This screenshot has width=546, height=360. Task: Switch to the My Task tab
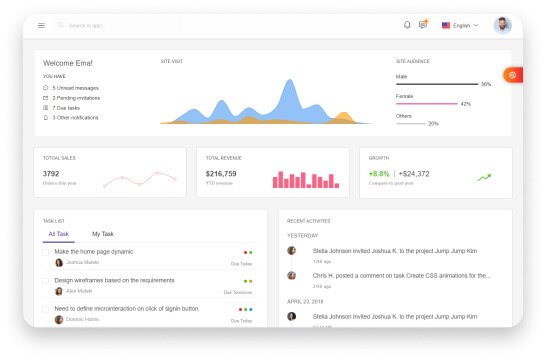pos(103,234)
